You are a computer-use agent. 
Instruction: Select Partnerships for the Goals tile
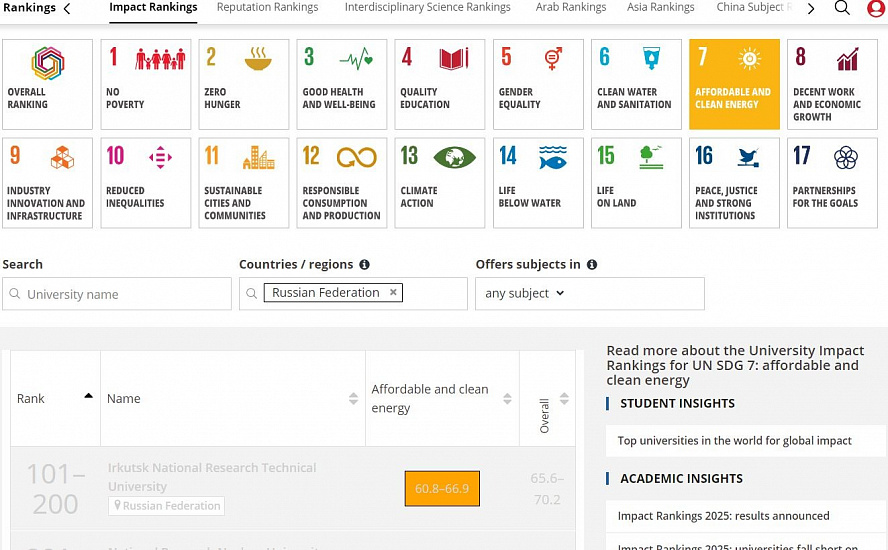(832, 183)
